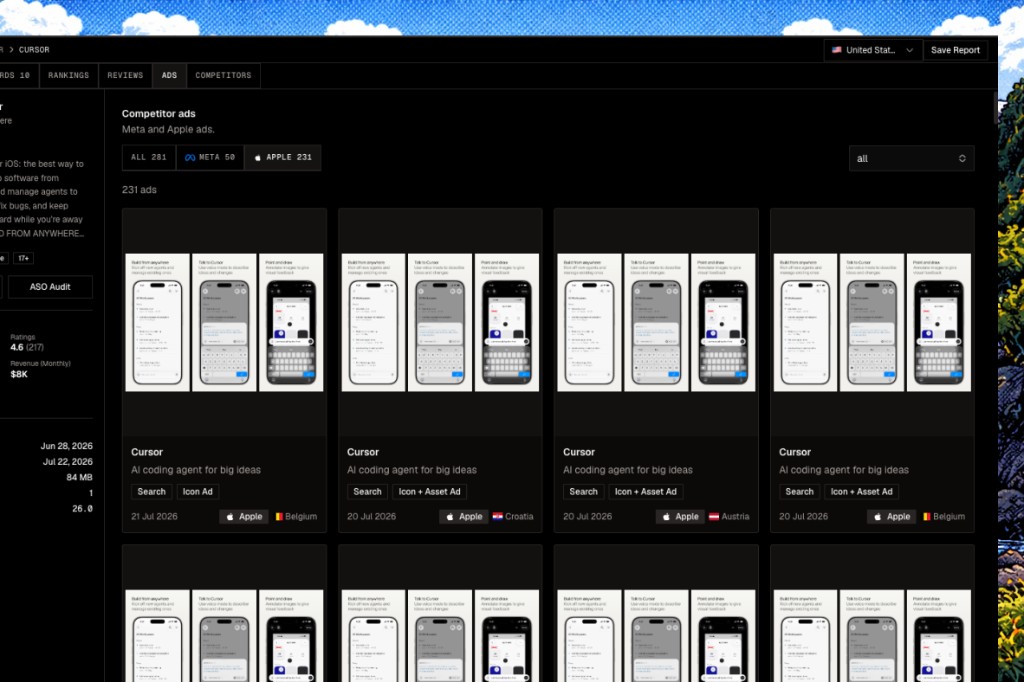Image resolution: width=1024 pixels, height=682 pixels.
Task: Click the Apple logo on the Croatia ad badge
Action: pos(450,517)
